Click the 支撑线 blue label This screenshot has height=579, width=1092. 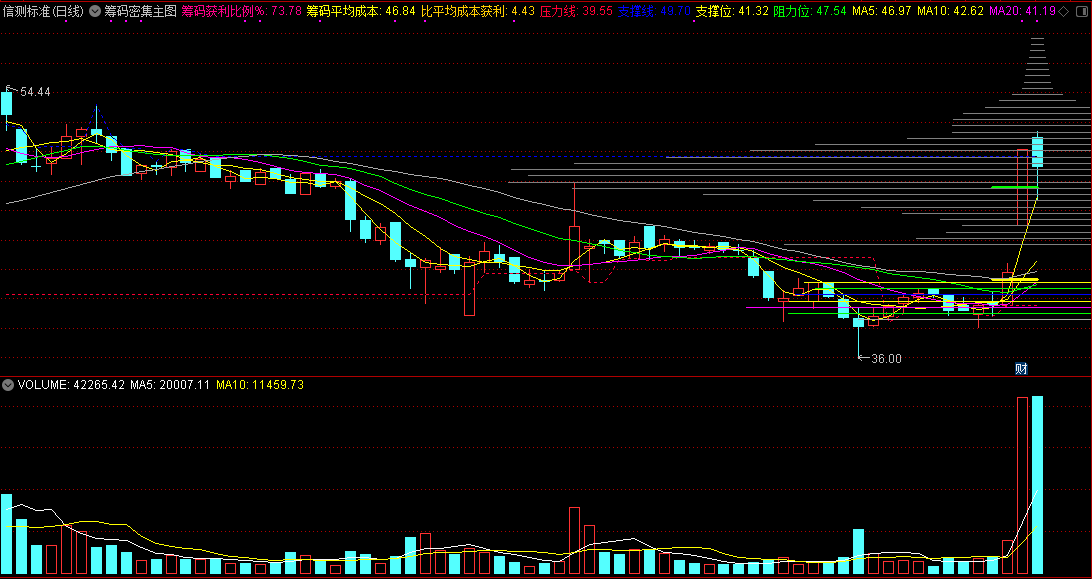pyautogui.click(x=655, y=11)
